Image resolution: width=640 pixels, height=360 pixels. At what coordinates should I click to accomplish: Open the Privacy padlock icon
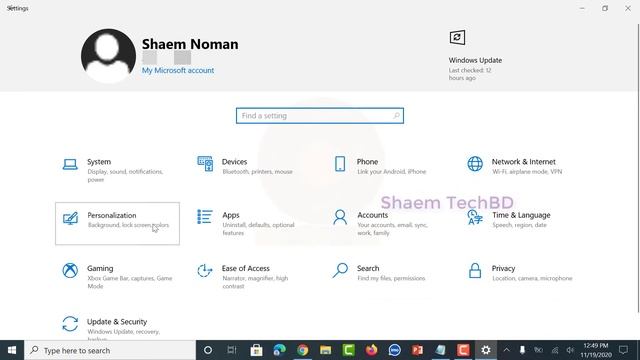475,270
